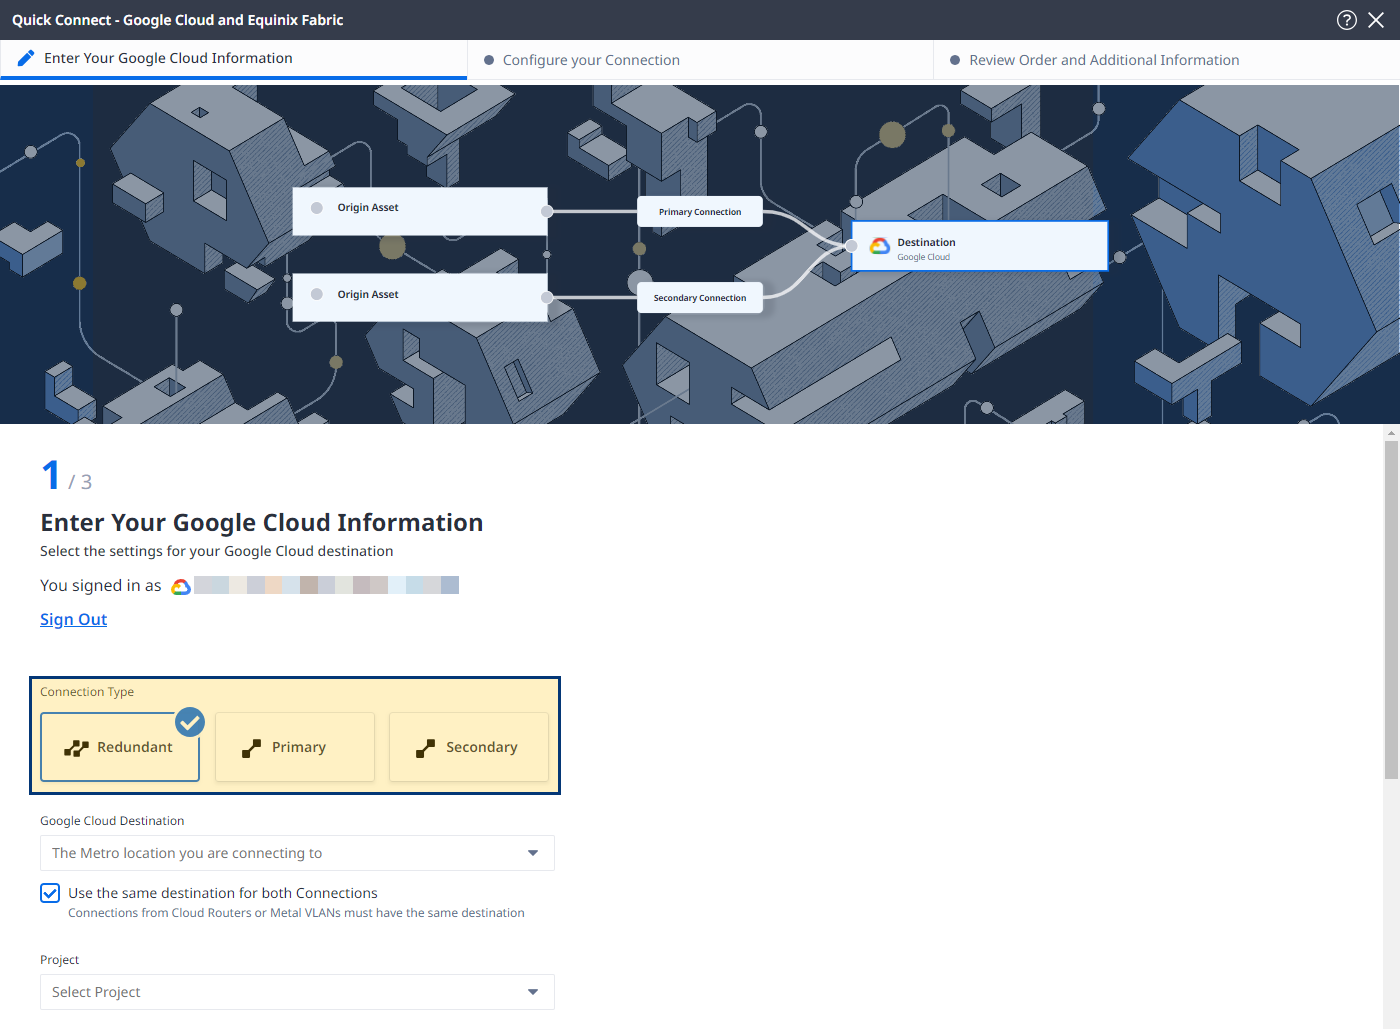Close the Quick Connect dialog
Screen dimensions: 1400x1029
(x=1376, y=20)
